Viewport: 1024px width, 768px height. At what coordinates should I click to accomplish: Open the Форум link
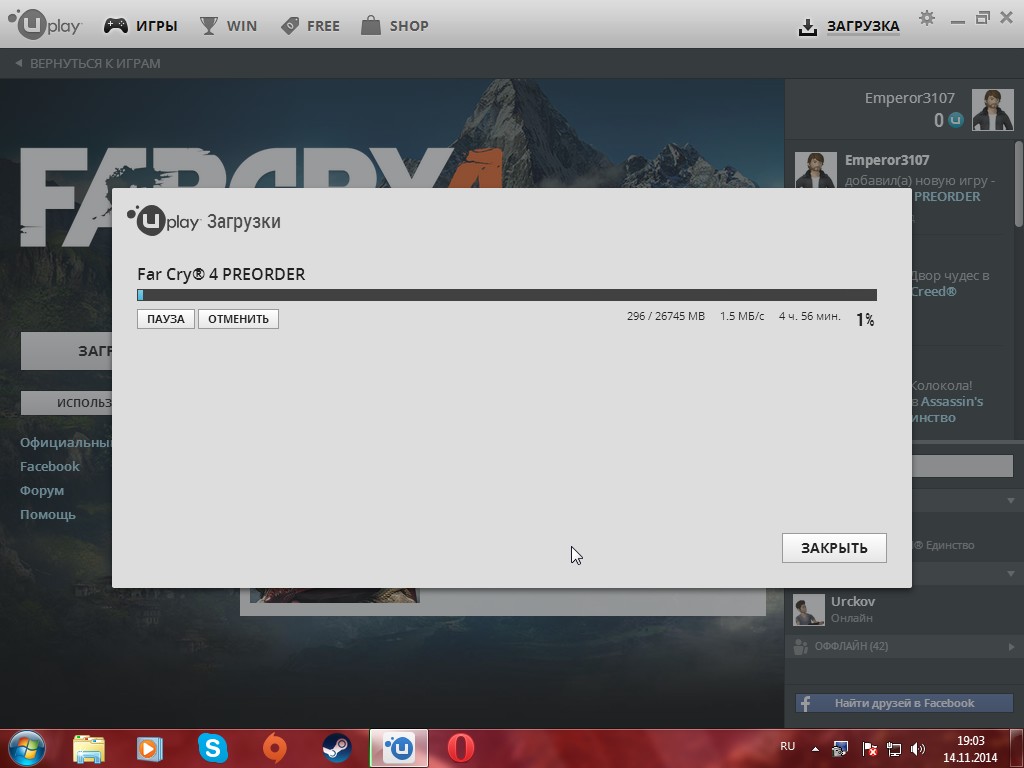coord(42,490)
